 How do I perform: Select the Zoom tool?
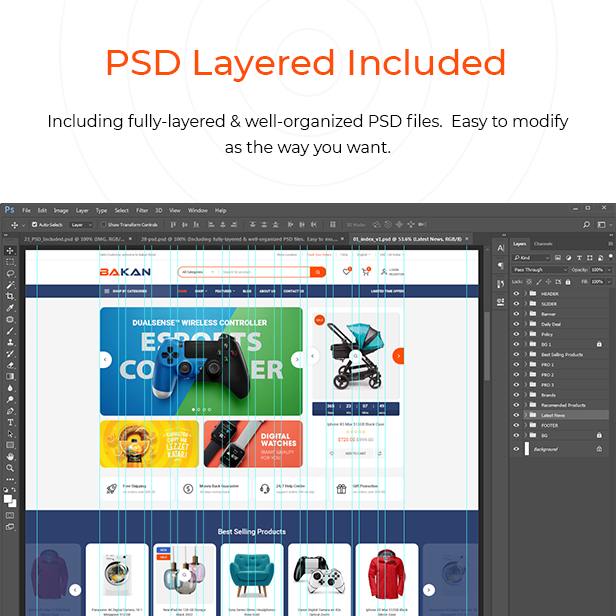[10, 467]
